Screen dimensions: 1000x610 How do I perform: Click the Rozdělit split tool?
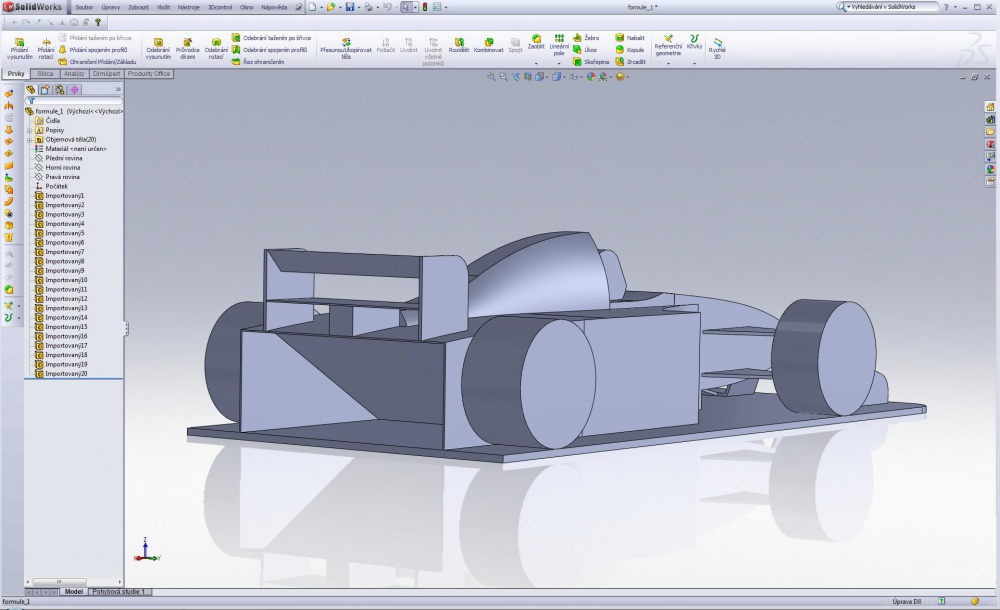tap(459, 45)
